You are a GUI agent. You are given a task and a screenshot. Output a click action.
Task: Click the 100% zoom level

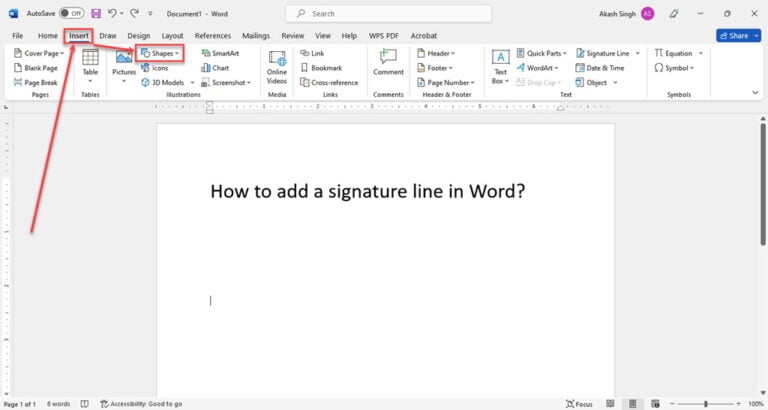point(756,404)
